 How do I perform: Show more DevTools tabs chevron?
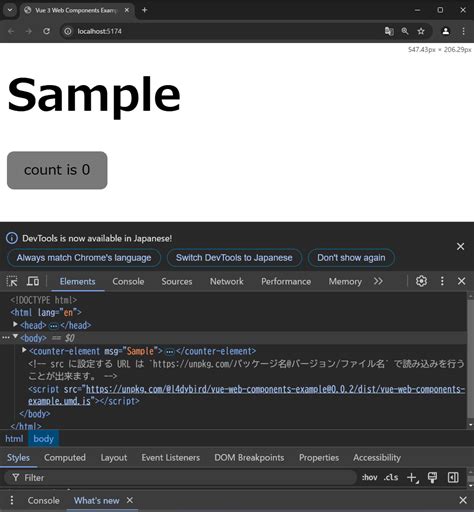[x=378, y=281]
